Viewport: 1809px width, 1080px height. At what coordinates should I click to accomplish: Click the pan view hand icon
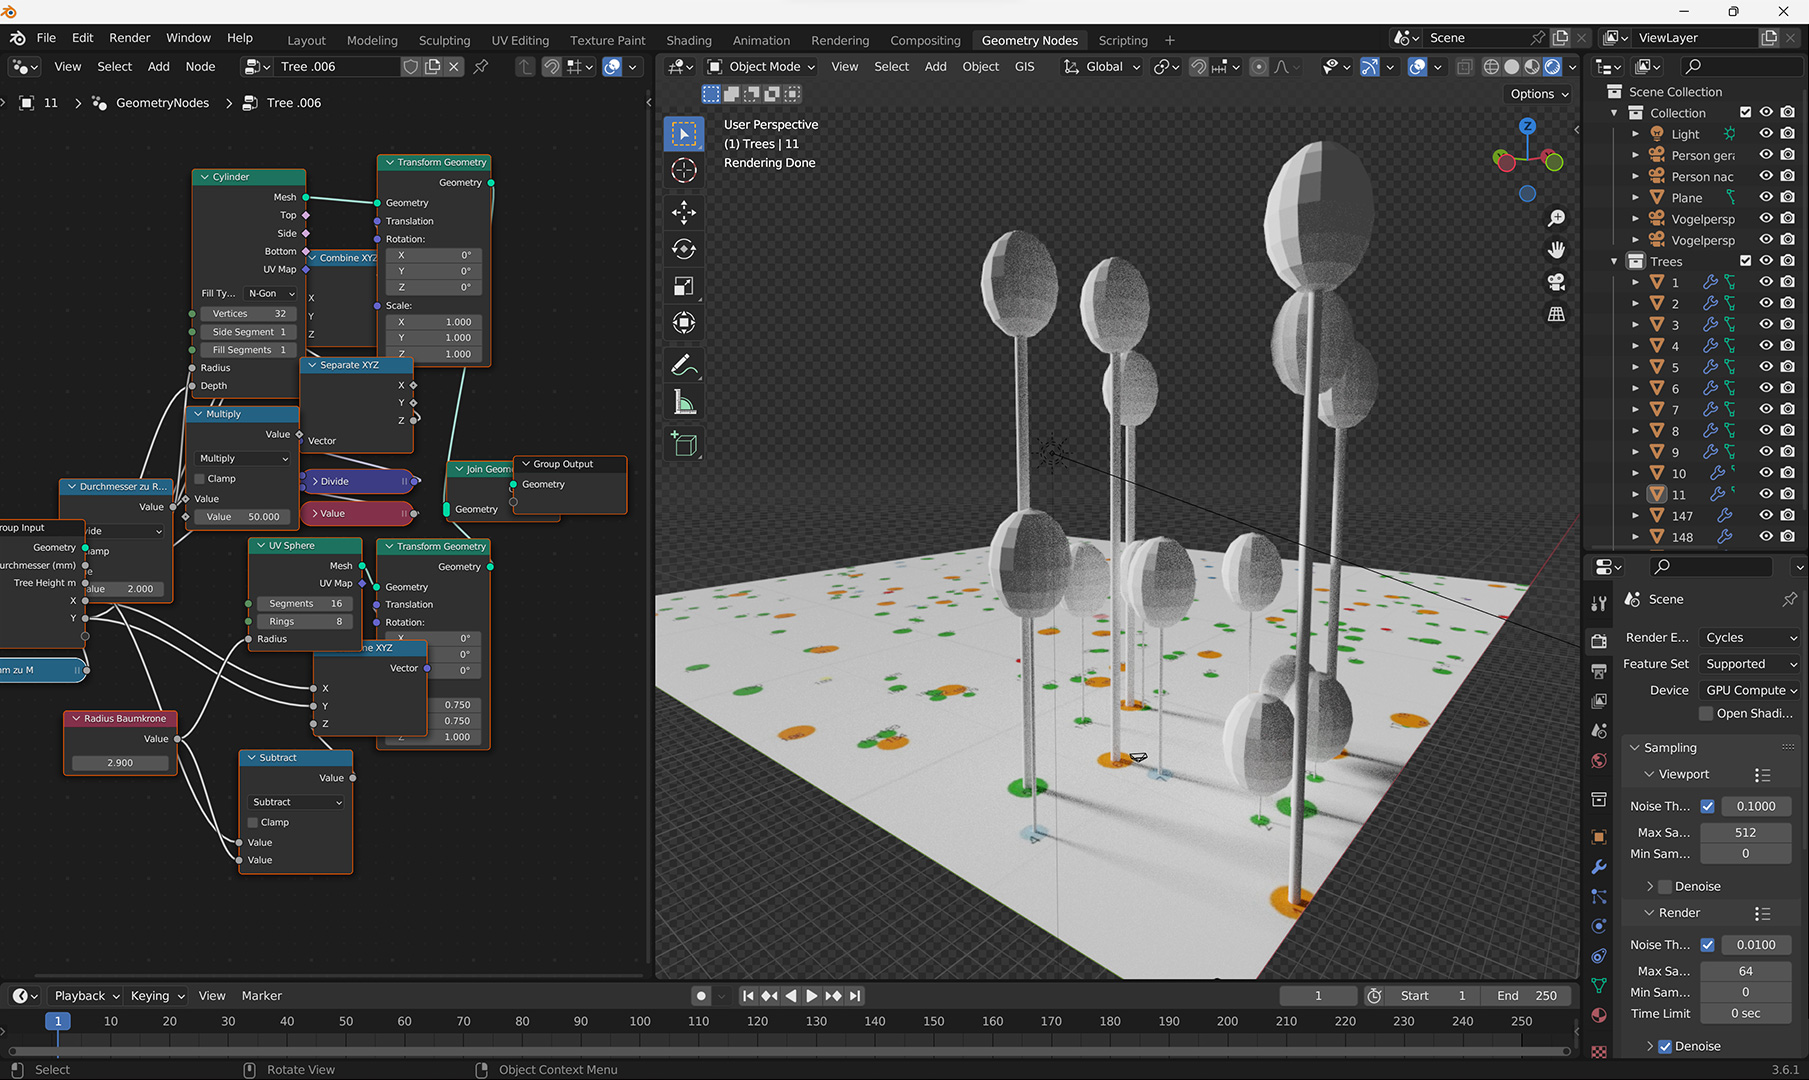[x=1556, y=250]
